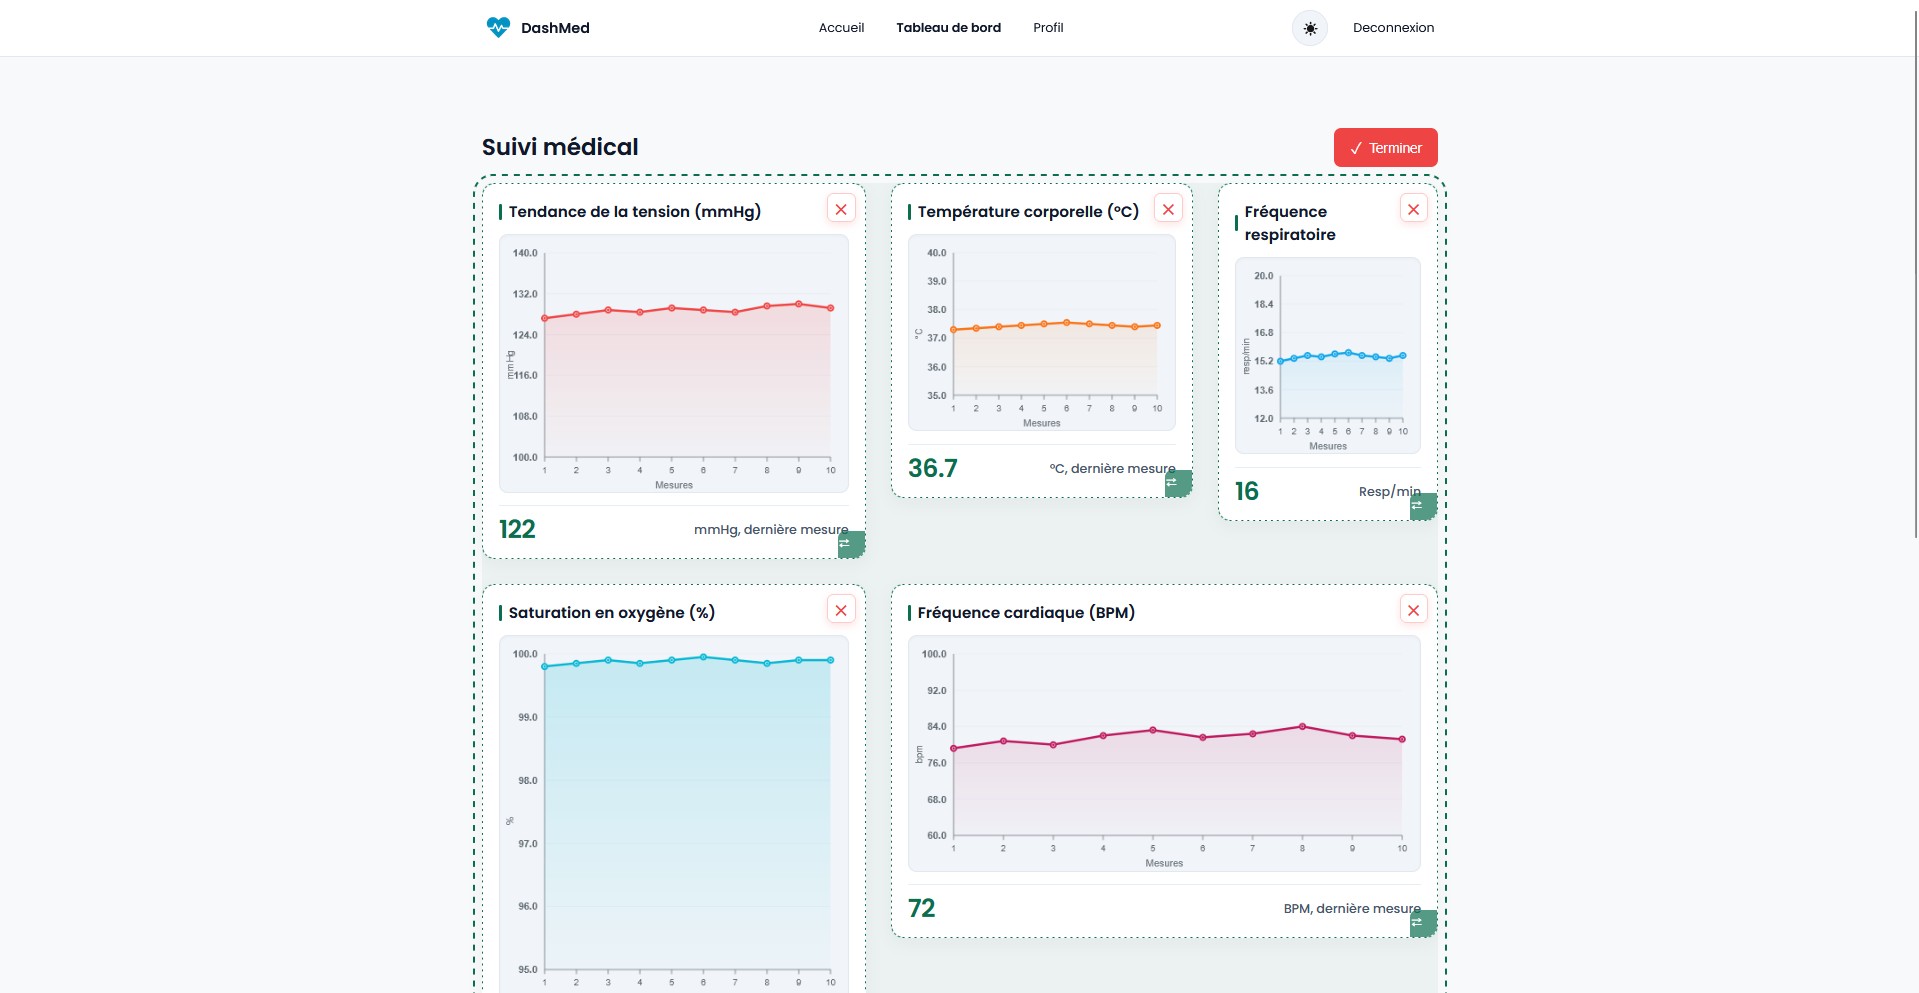This screenshot has height=993, width=1919.
Task: Remove the Température corporelle widget
Action: 1168,209
